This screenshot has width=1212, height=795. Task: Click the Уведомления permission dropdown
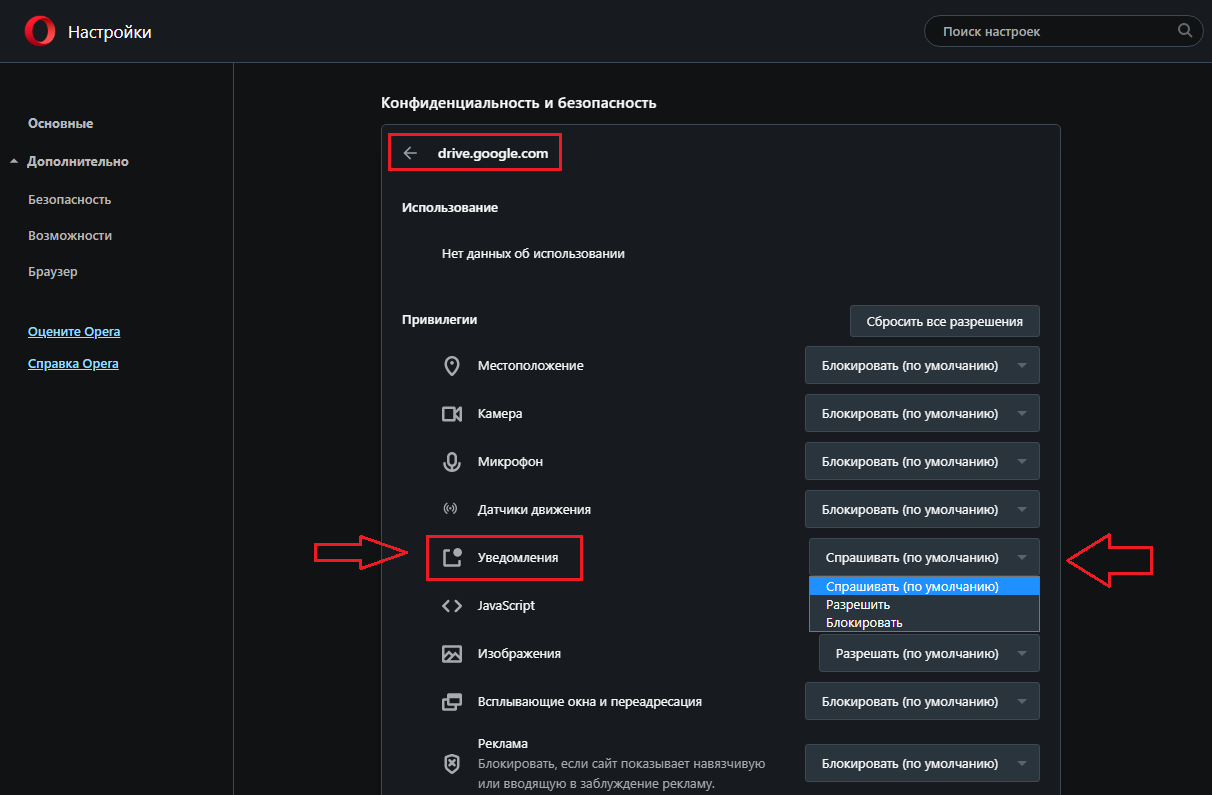(x=924, y=557)
